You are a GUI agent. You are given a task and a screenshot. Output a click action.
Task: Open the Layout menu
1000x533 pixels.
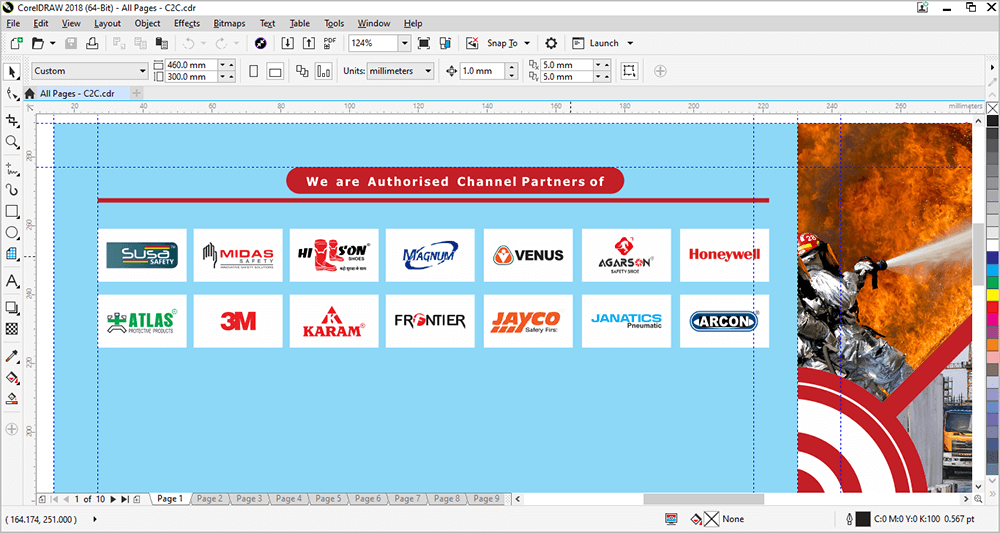[x=107, y=24]
